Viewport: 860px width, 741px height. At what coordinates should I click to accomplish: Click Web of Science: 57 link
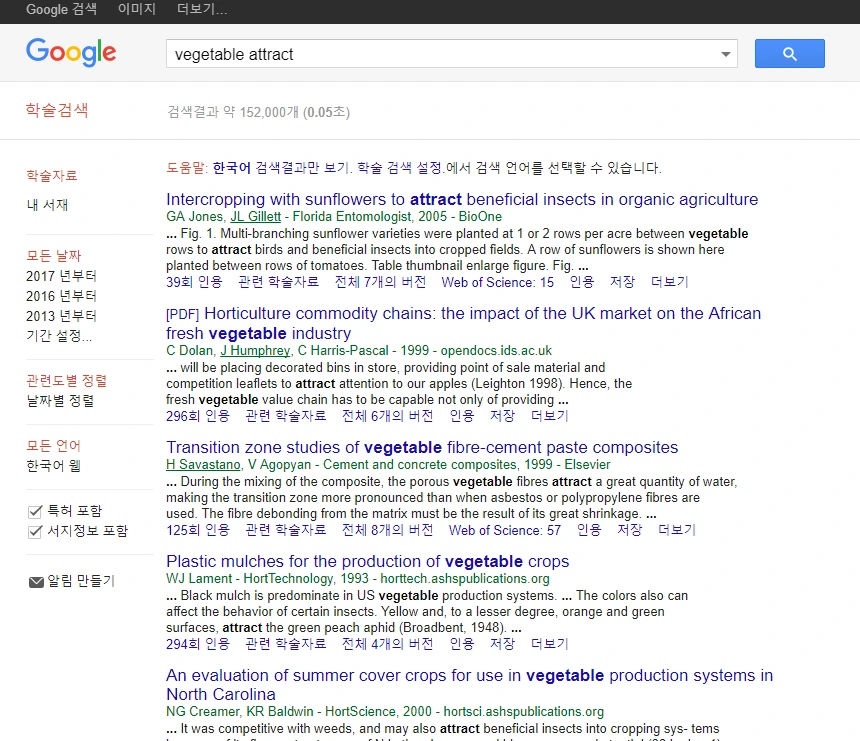505,530
